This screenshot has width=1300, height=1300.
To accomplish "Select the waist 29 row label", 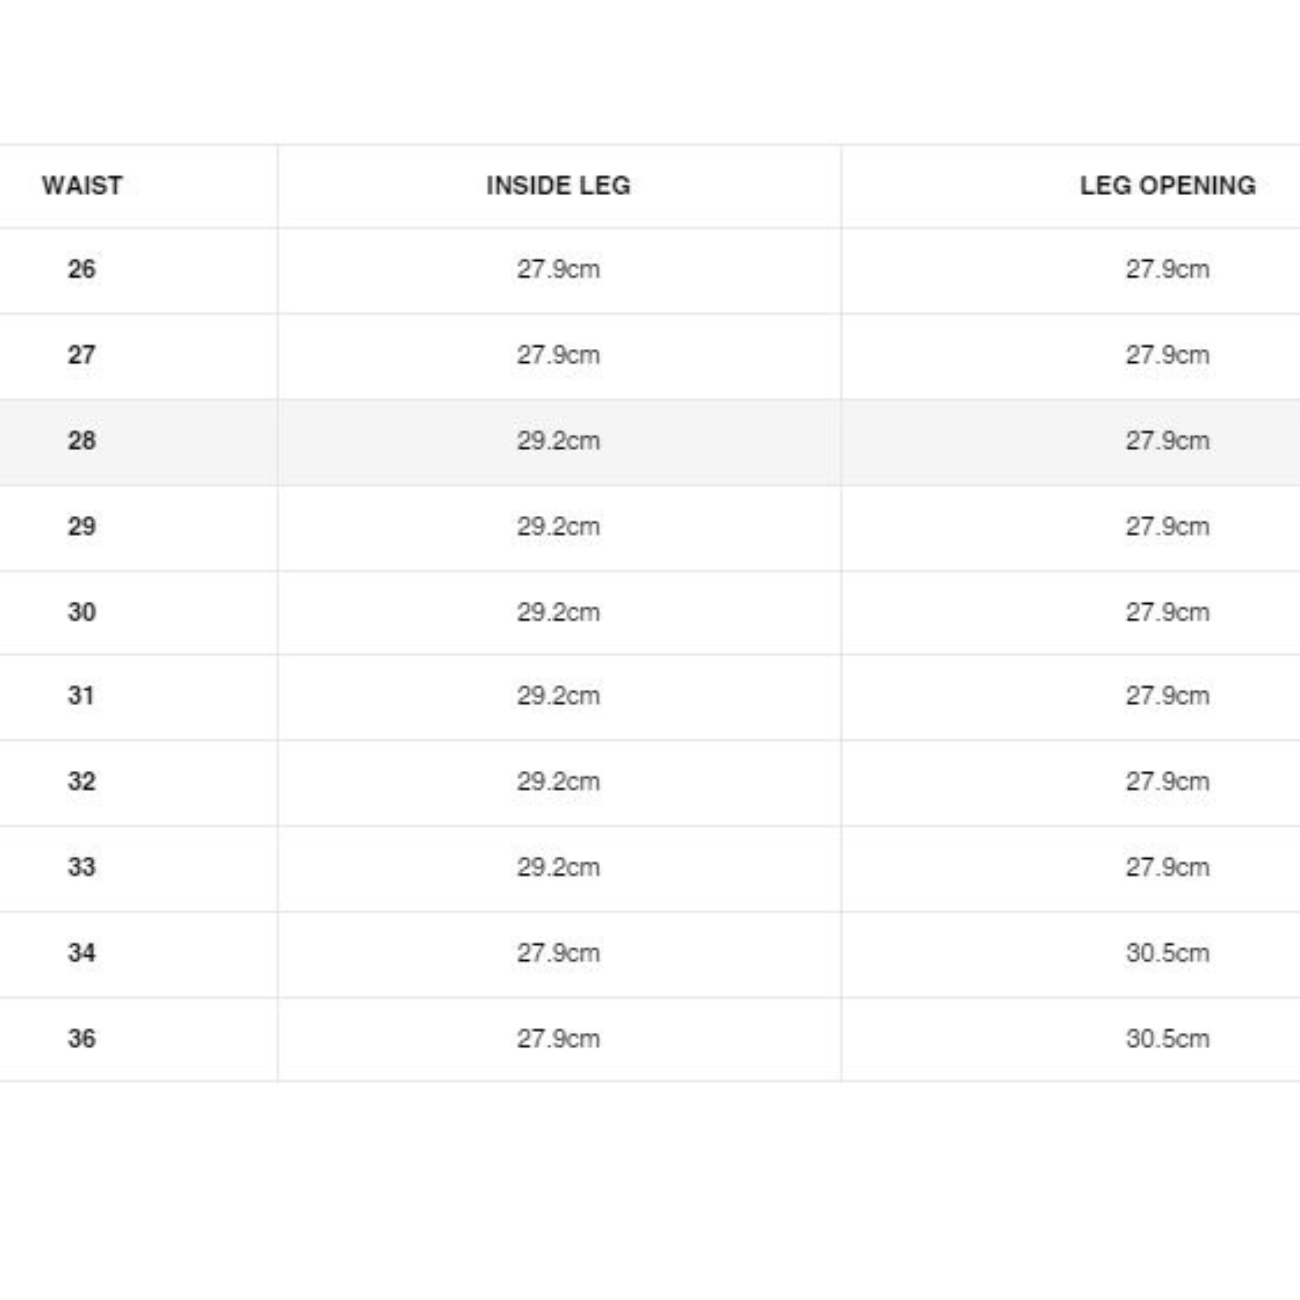I will tap(82, 527).
